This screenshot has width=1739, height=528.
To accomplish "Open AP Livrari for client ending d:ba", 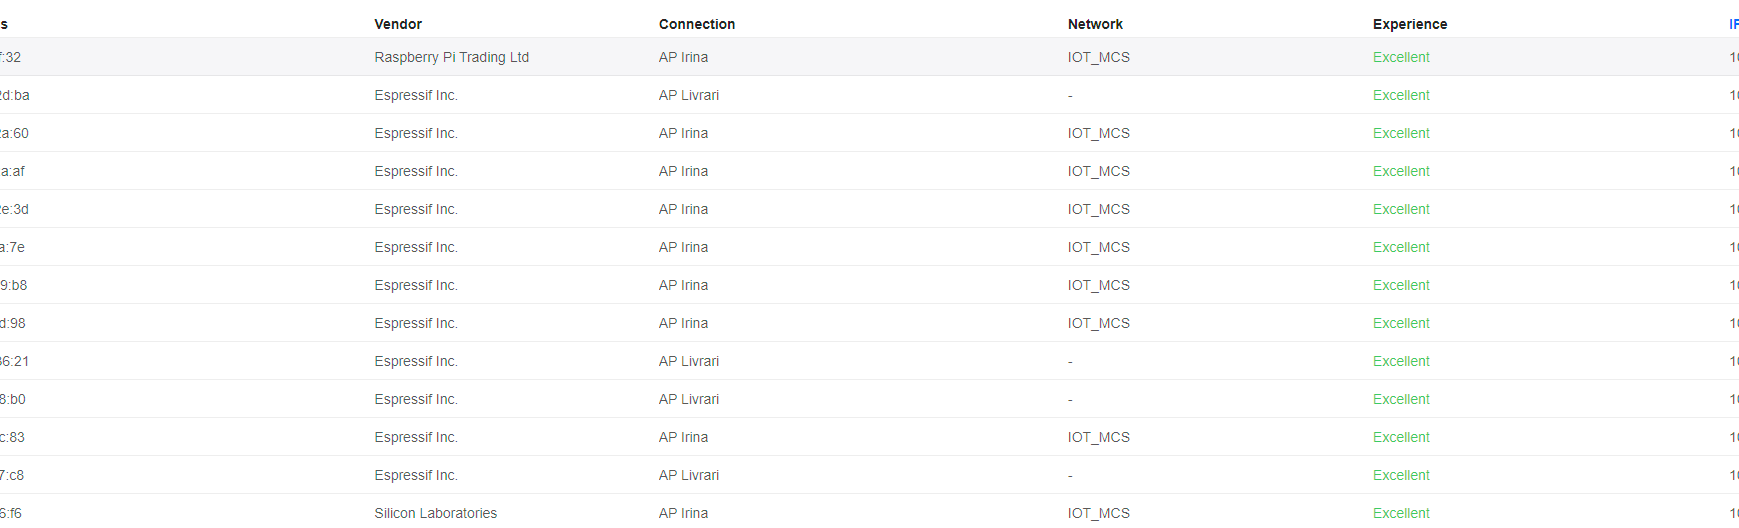I will 688,95.
